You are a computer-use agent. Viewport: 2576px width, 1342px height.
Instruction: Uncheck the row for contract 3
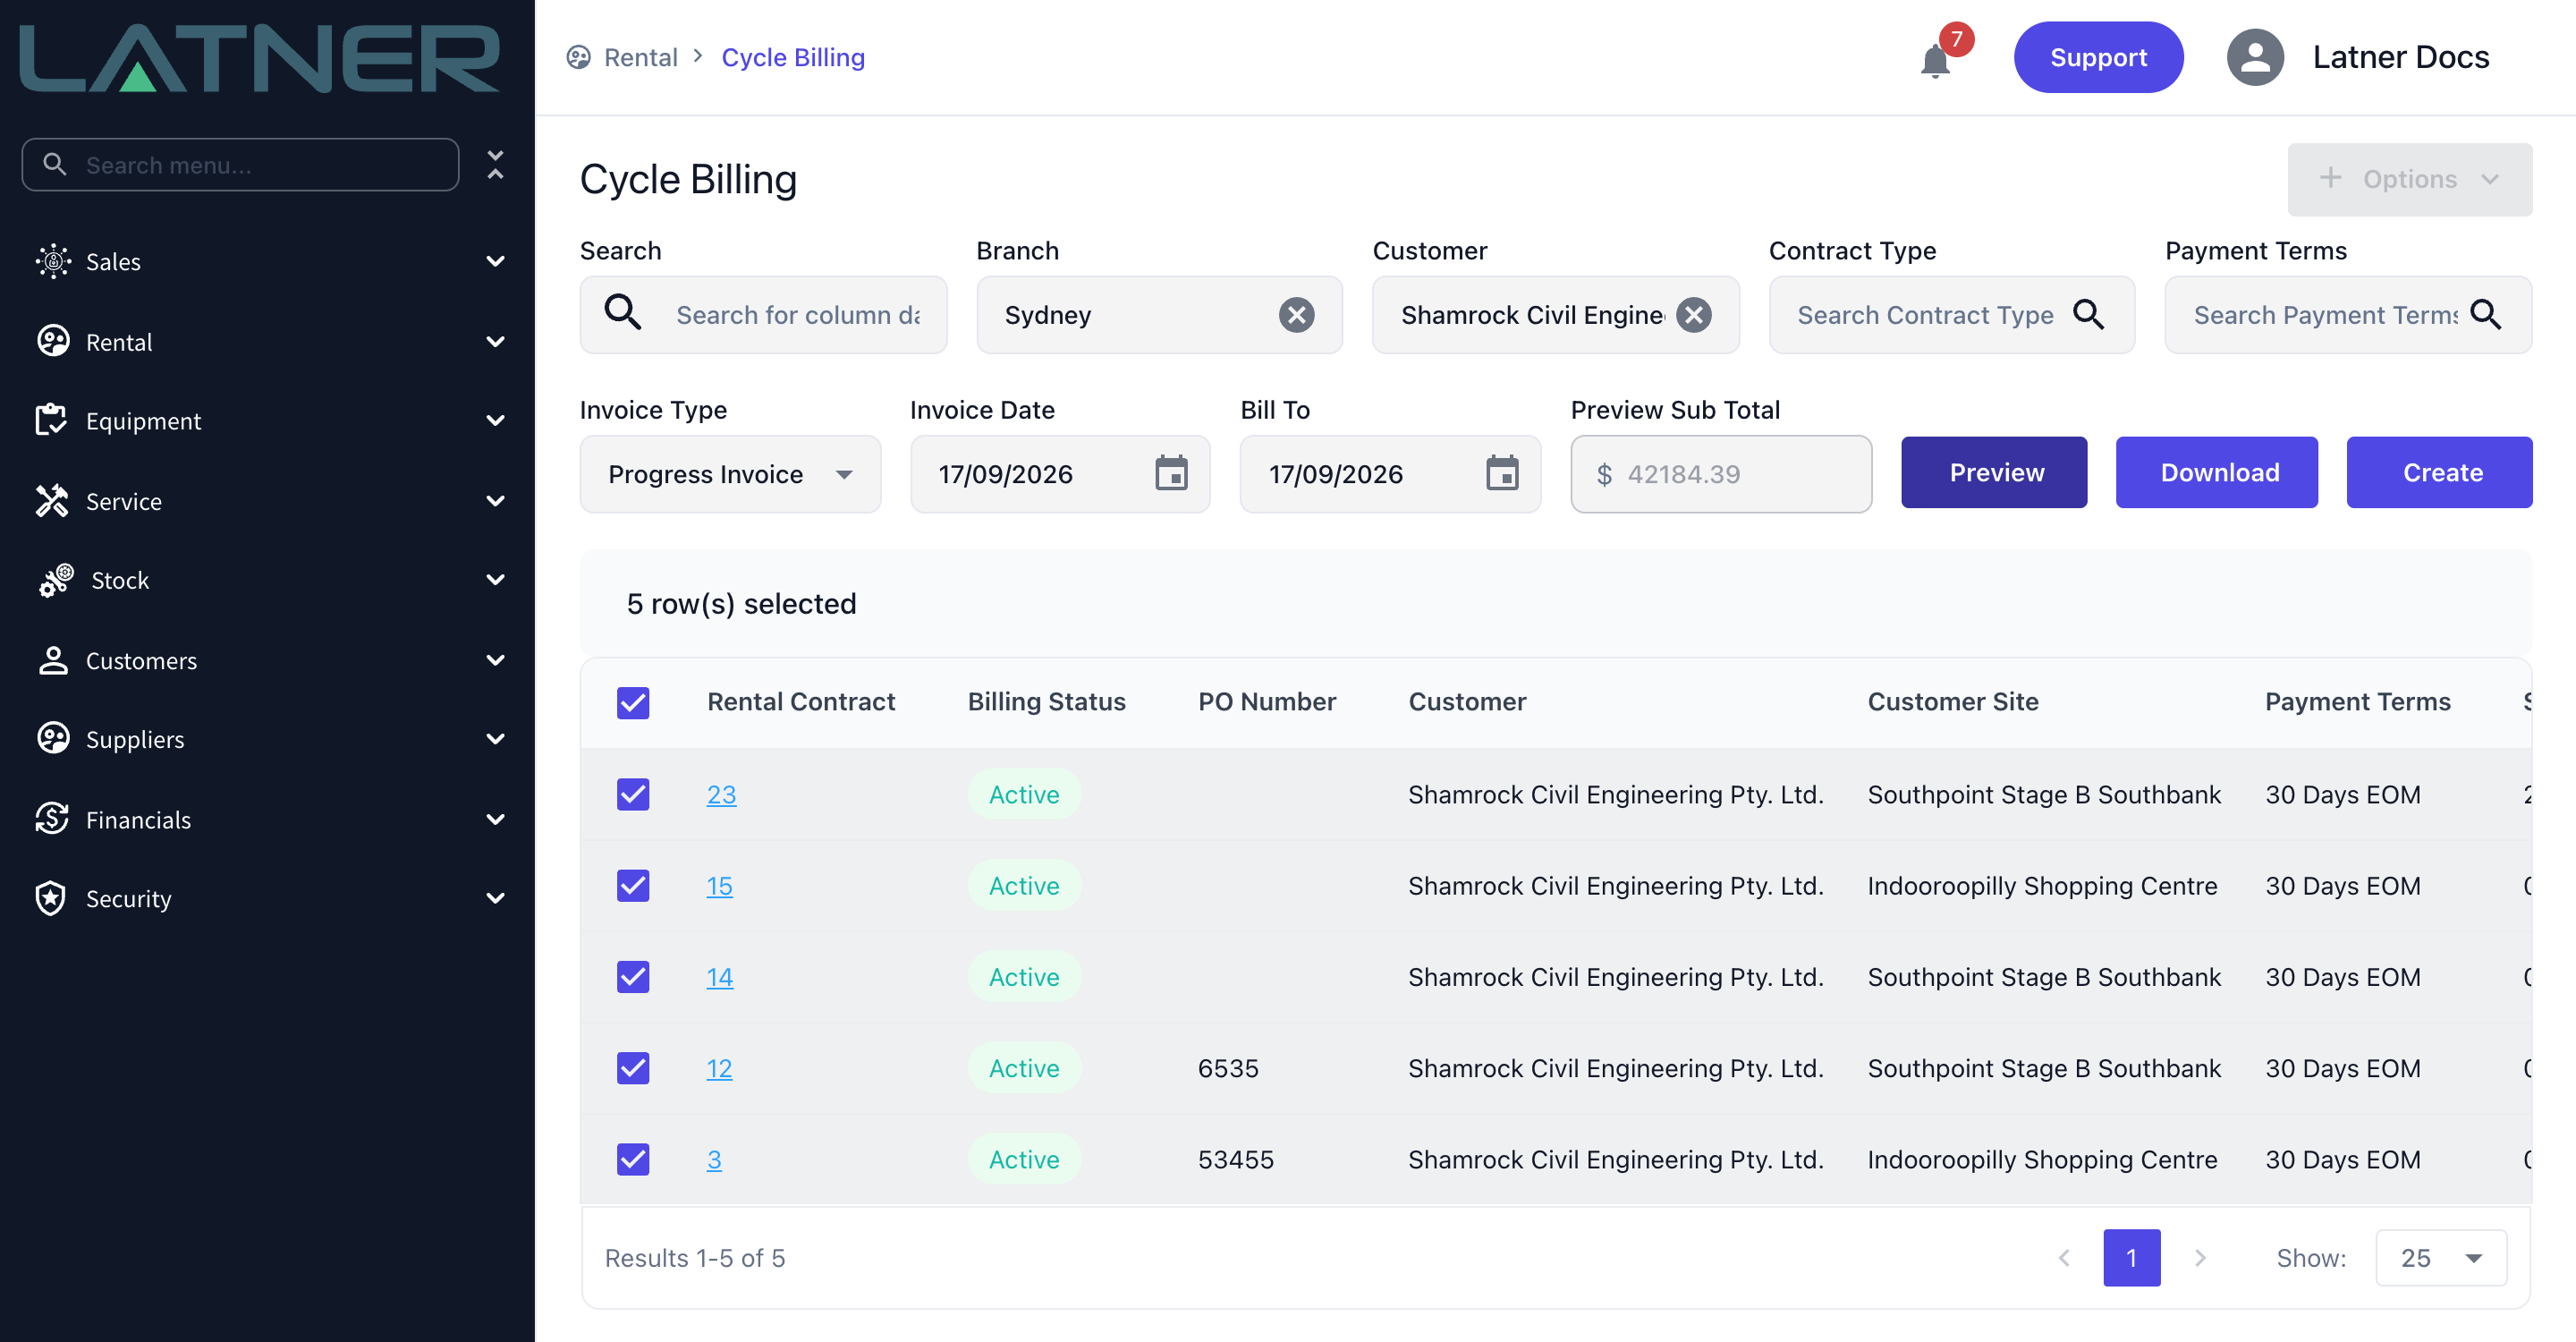tap(632, 1159)
